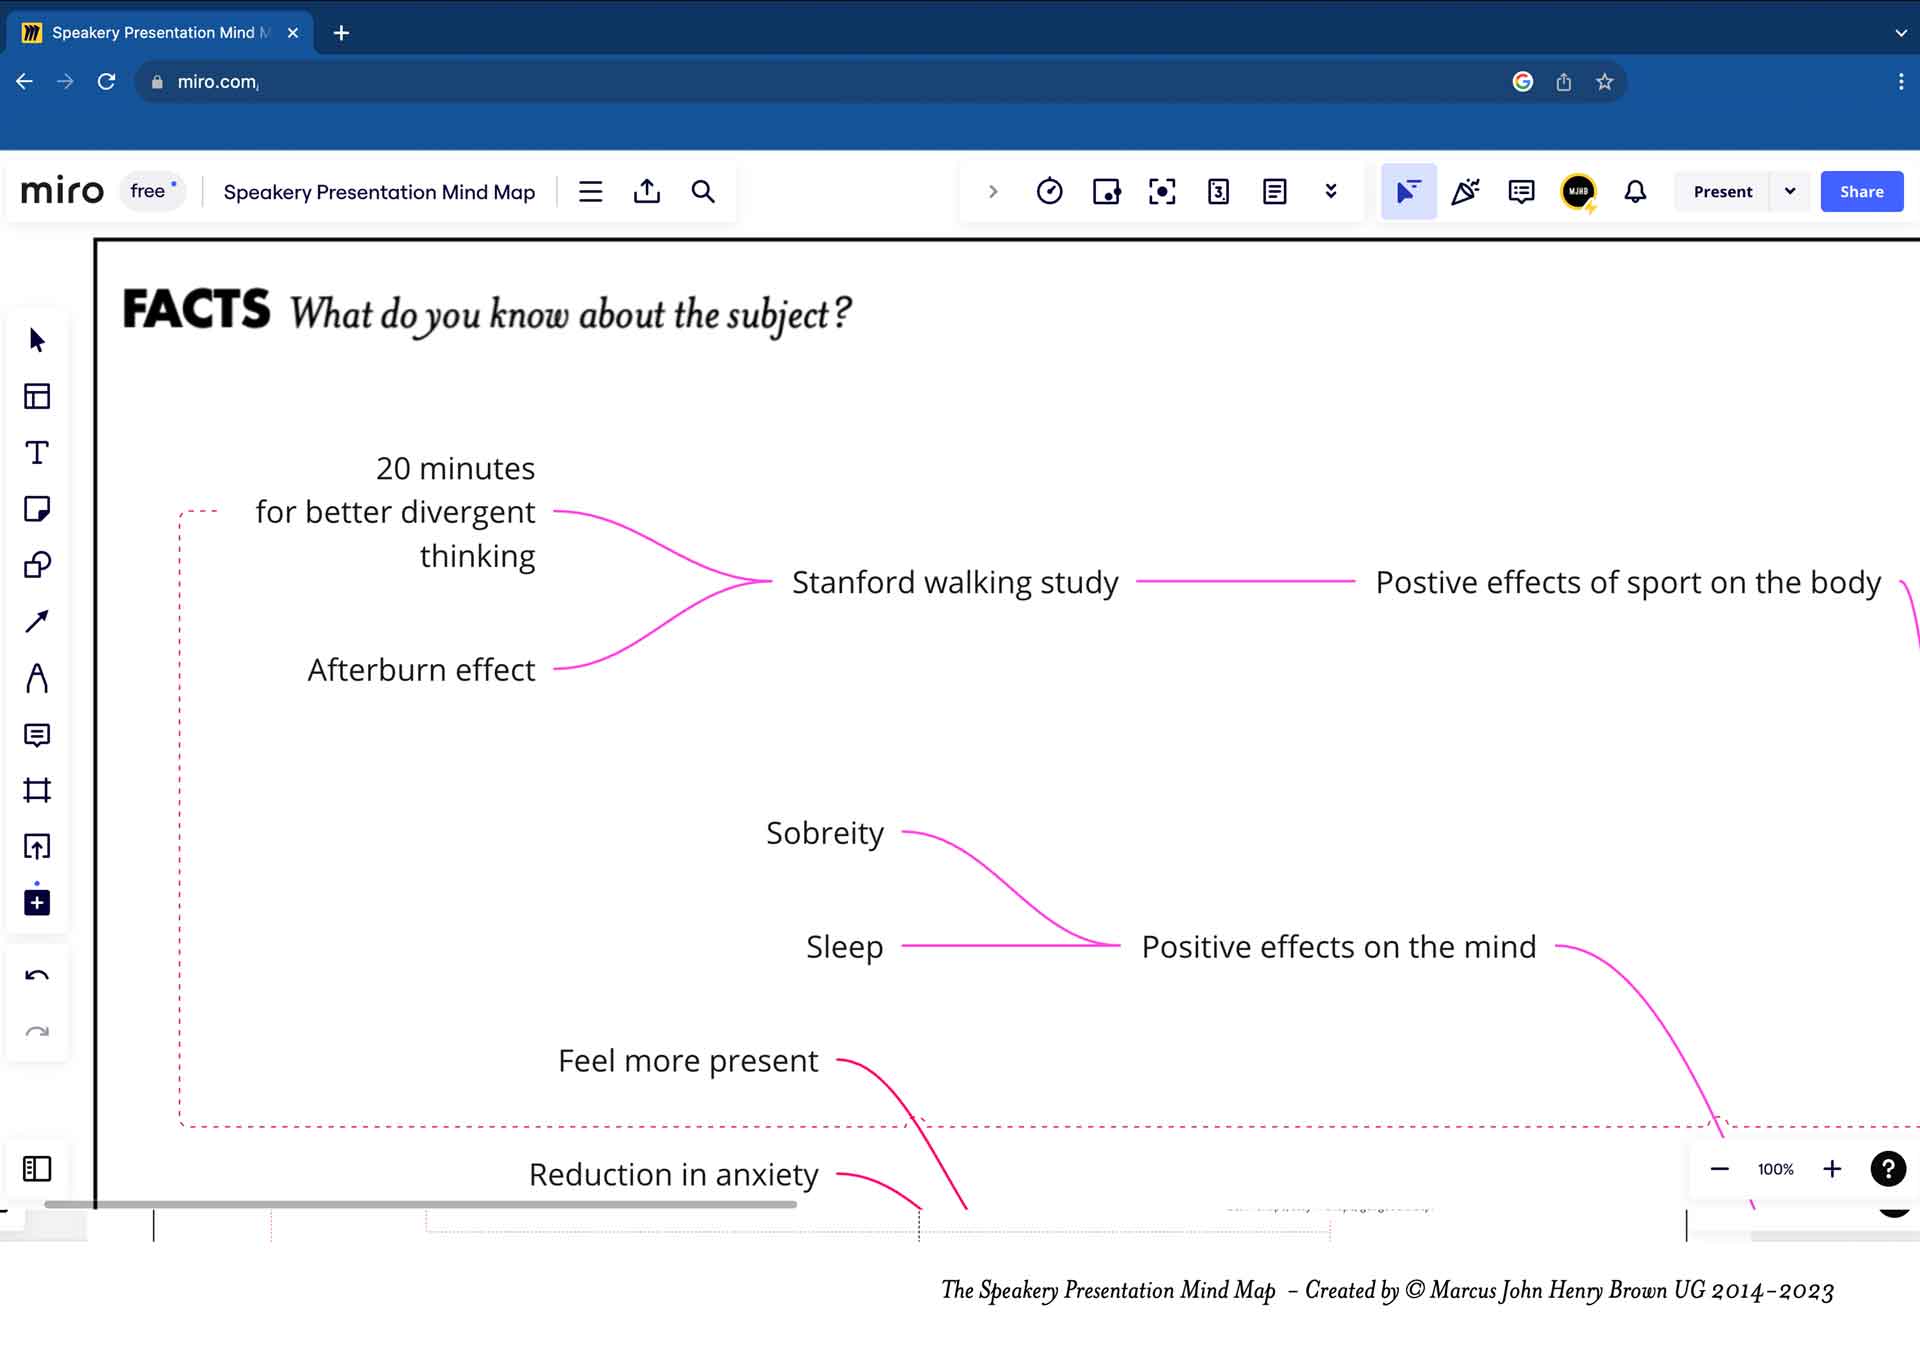Select the Frame tool
Screen dimensions: 1920x1358
coord(37,791)
